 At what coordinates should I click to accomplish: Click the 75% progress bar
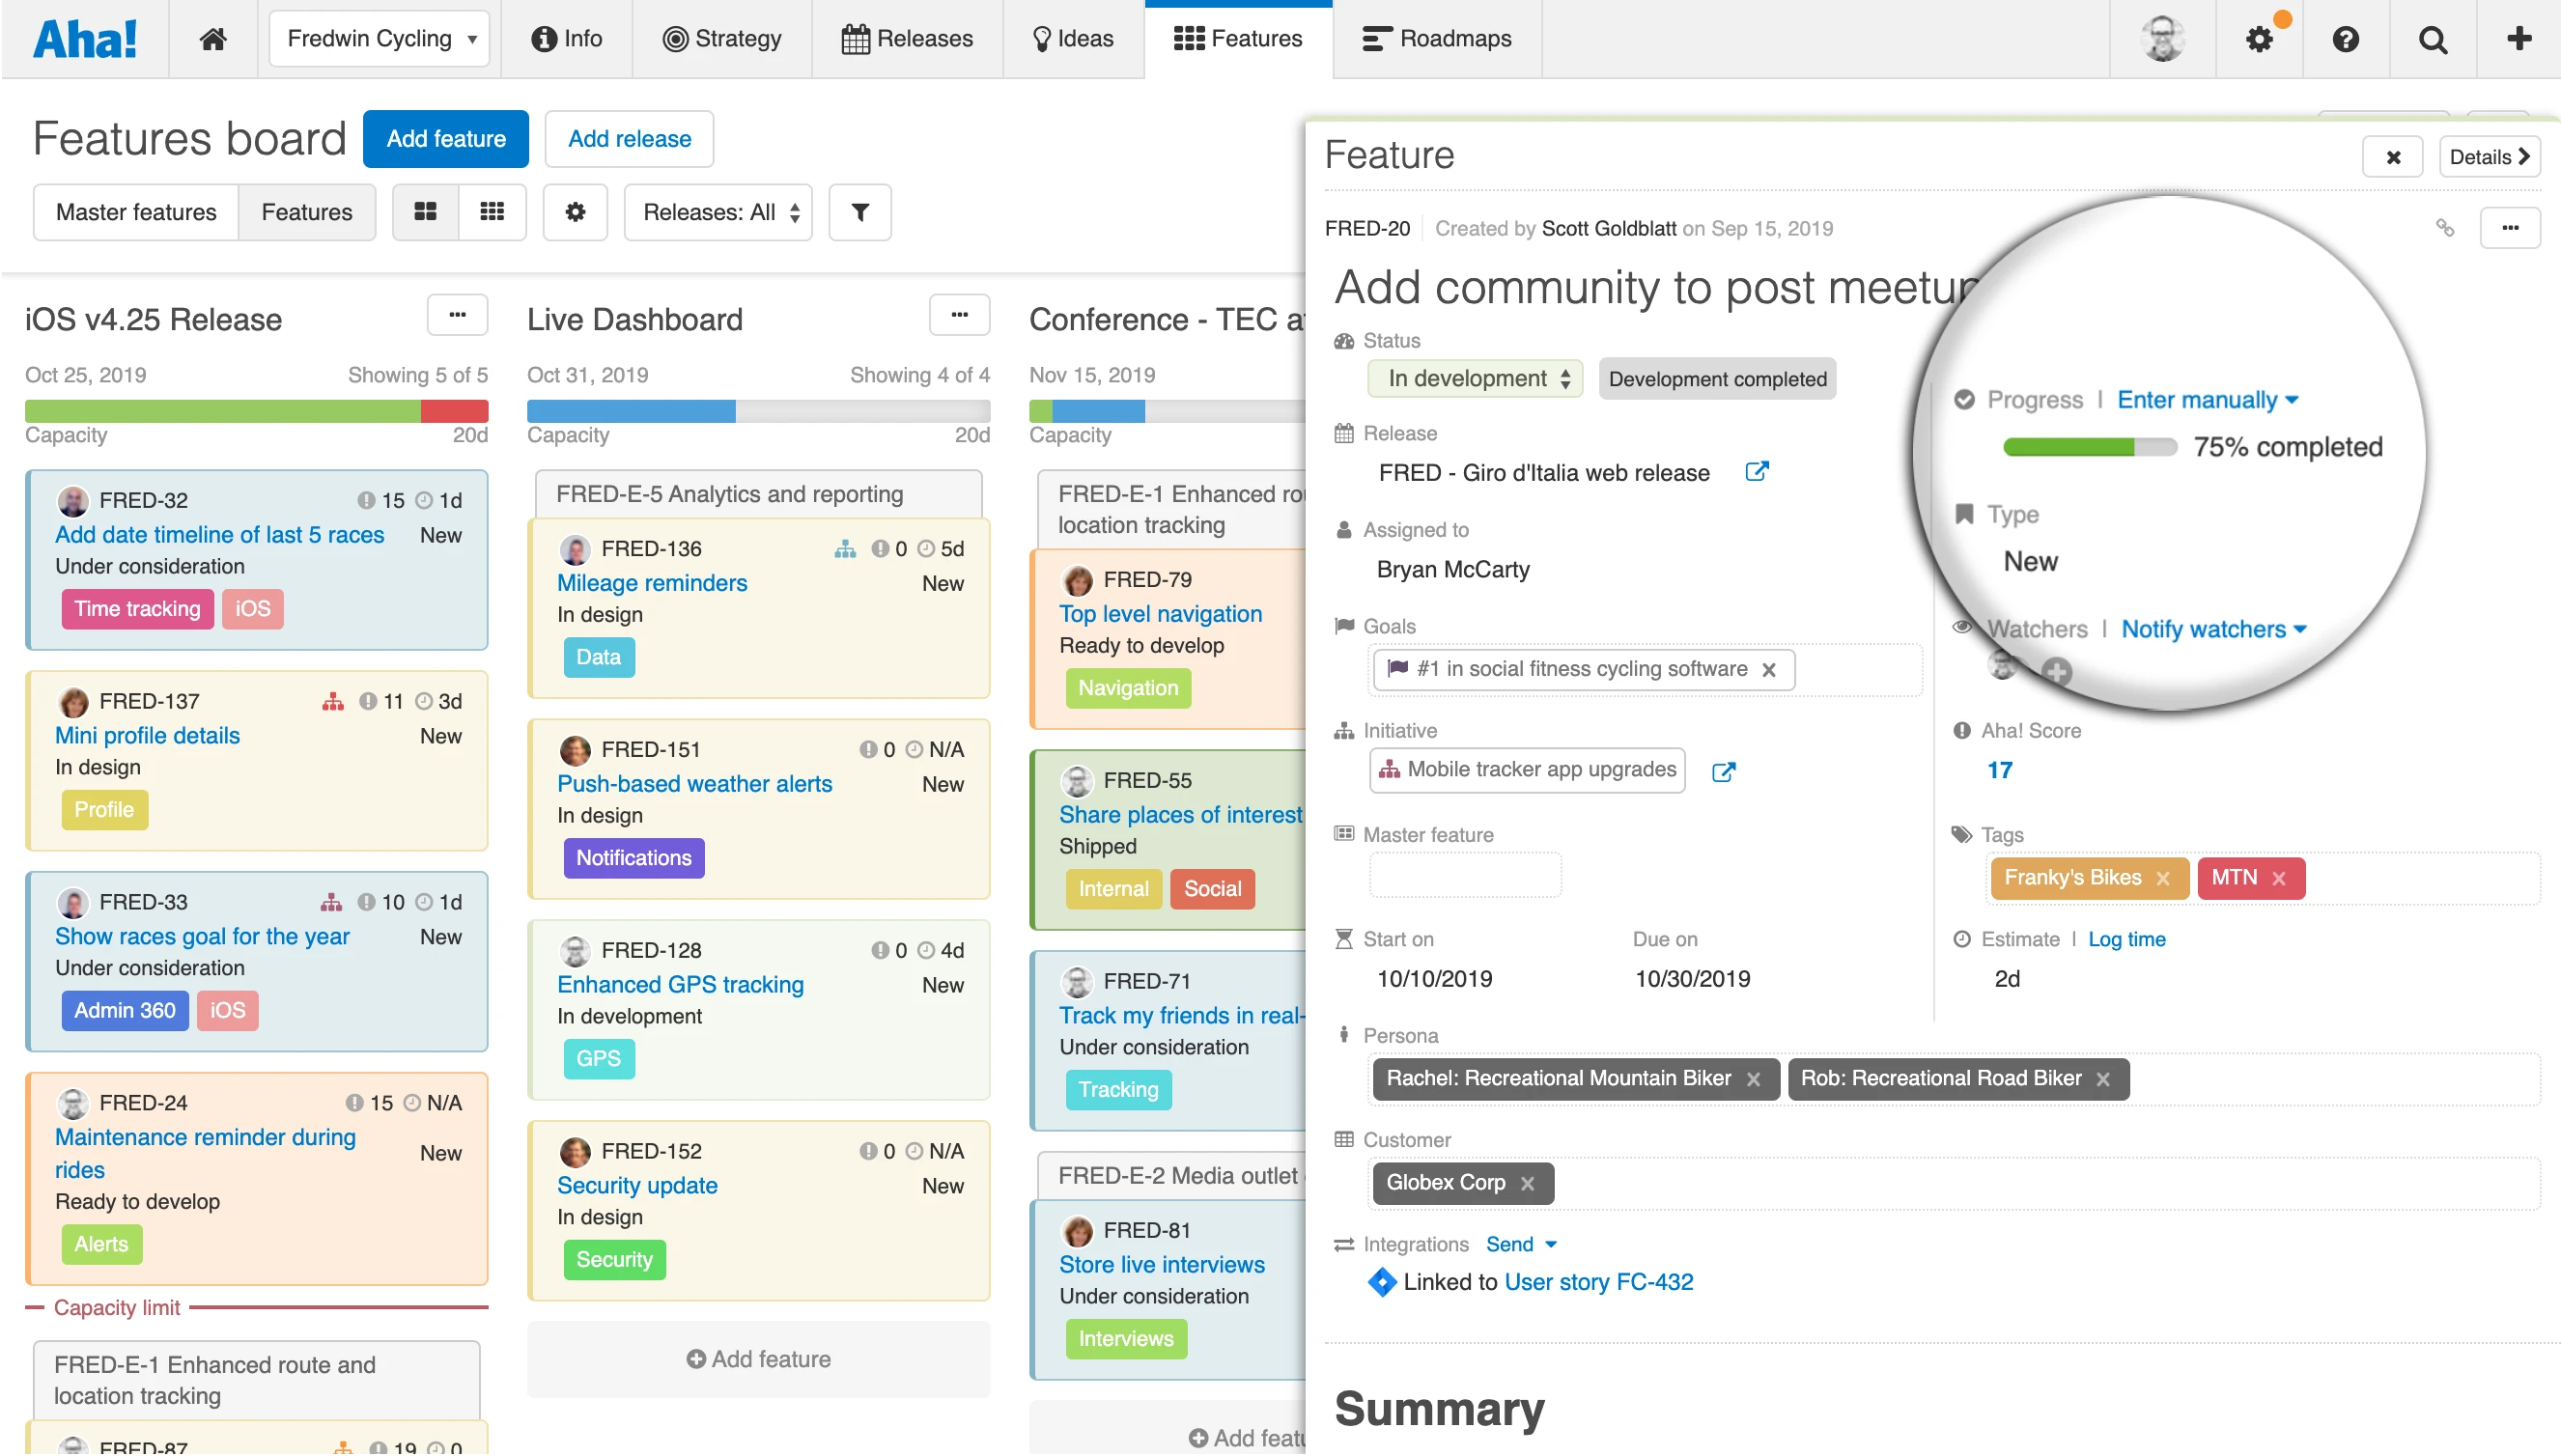pos(2089,447)
